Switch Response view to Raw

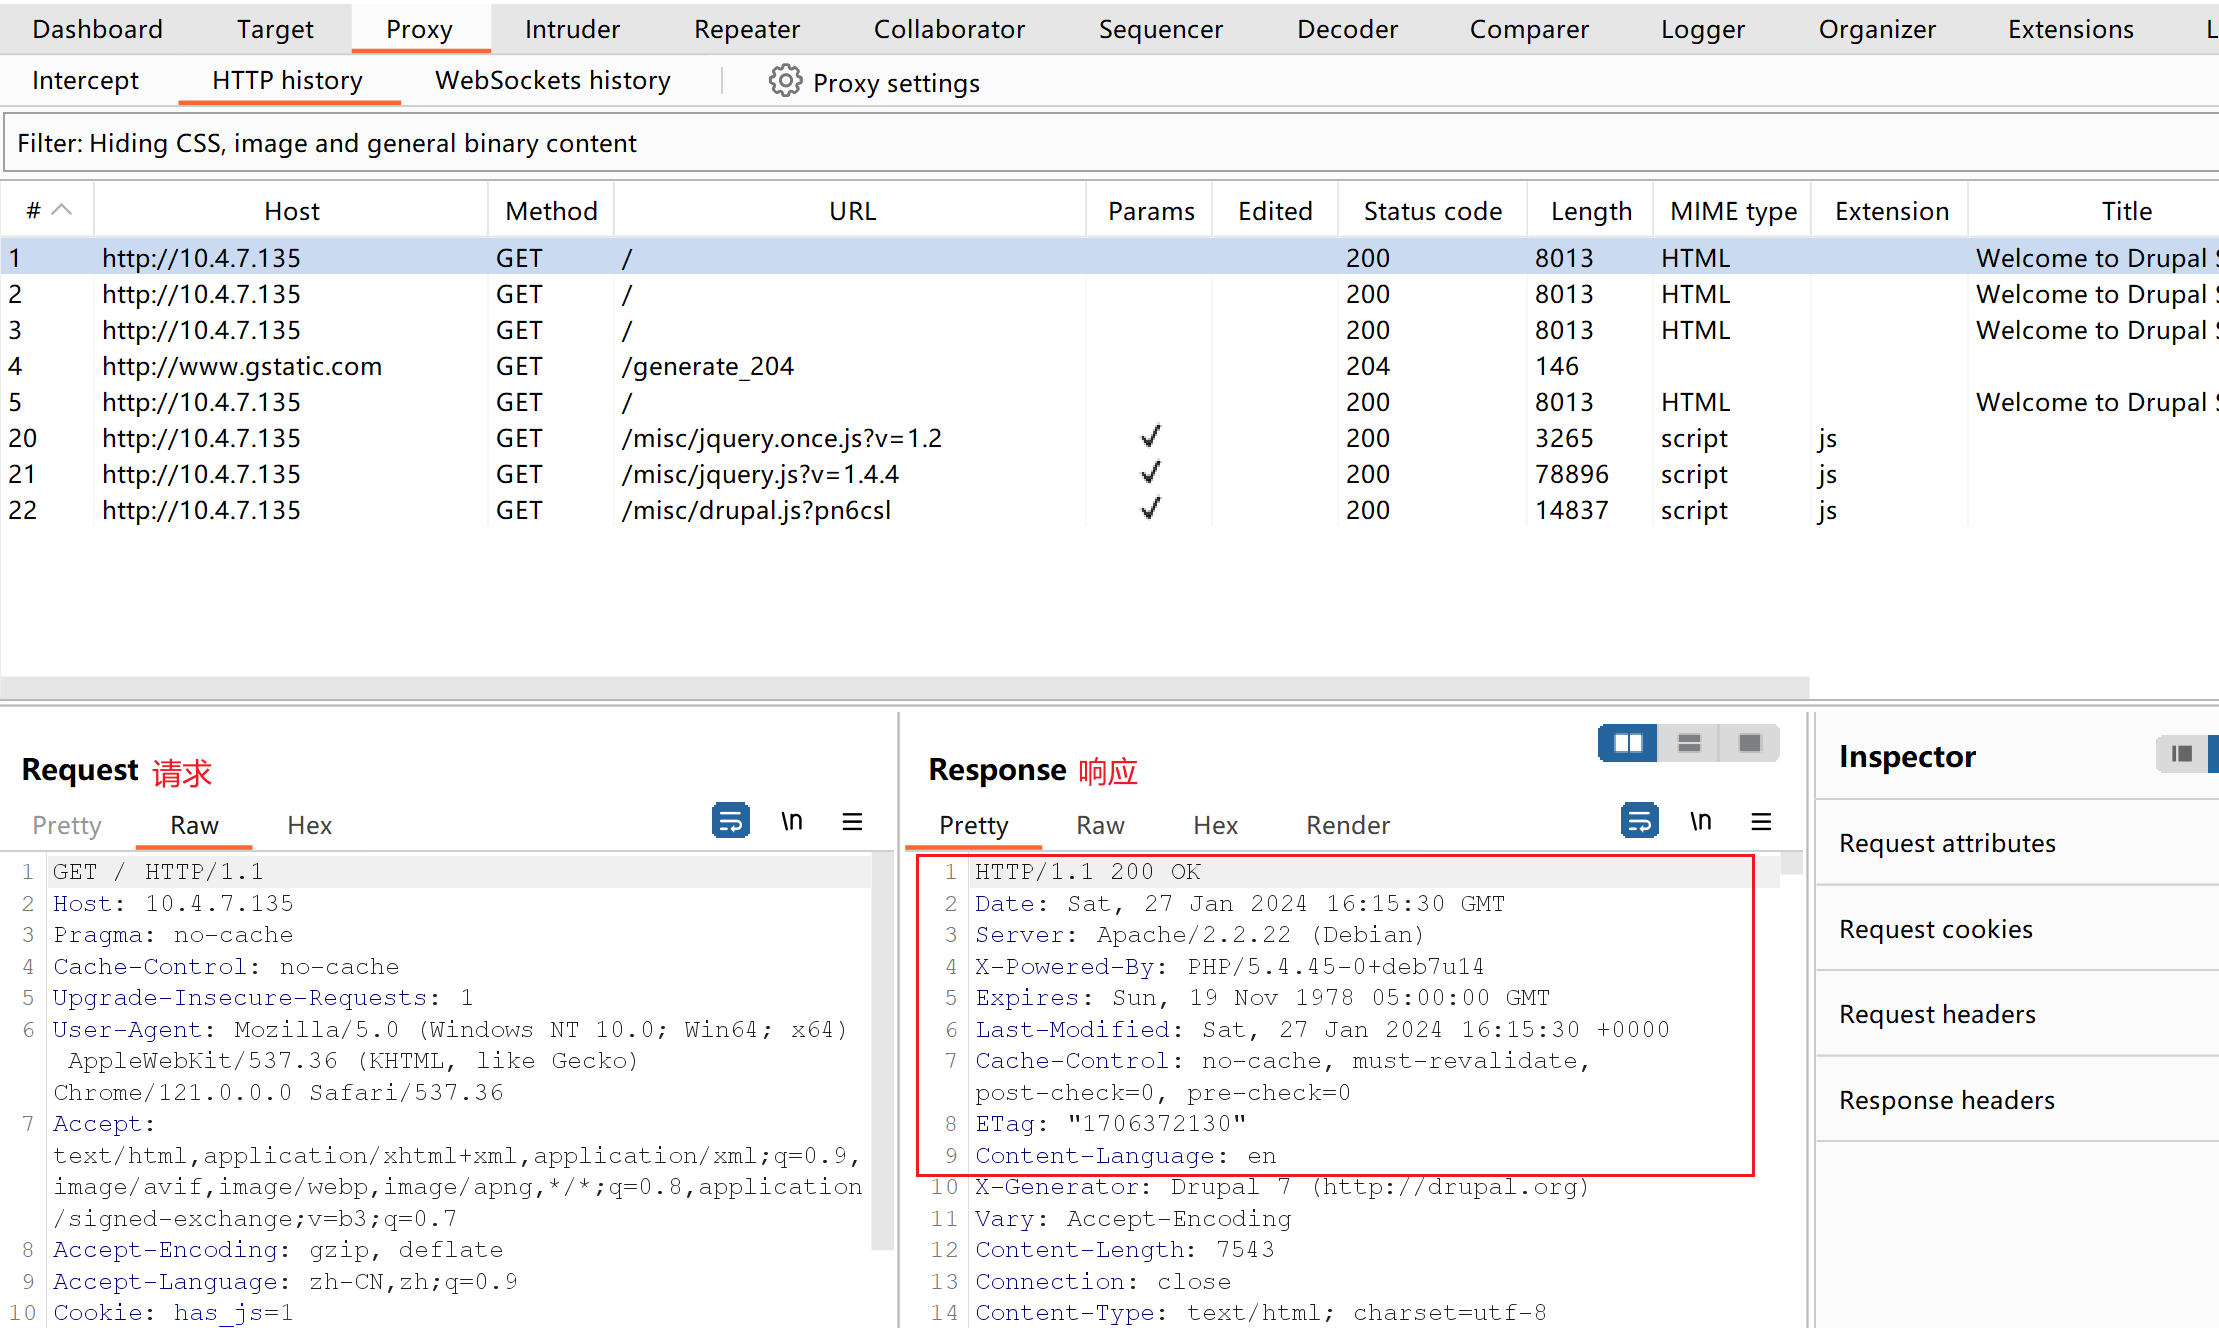coord(1100,825)
